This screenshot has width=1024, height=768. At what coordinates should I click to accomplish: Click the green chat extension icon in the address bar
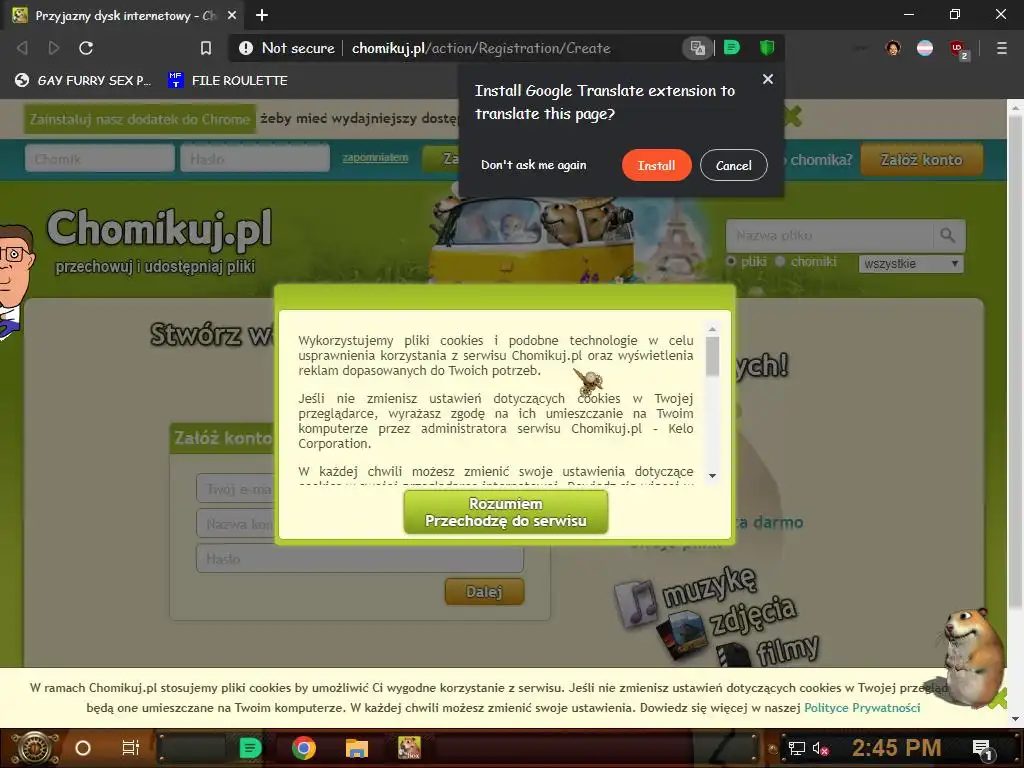732,48
